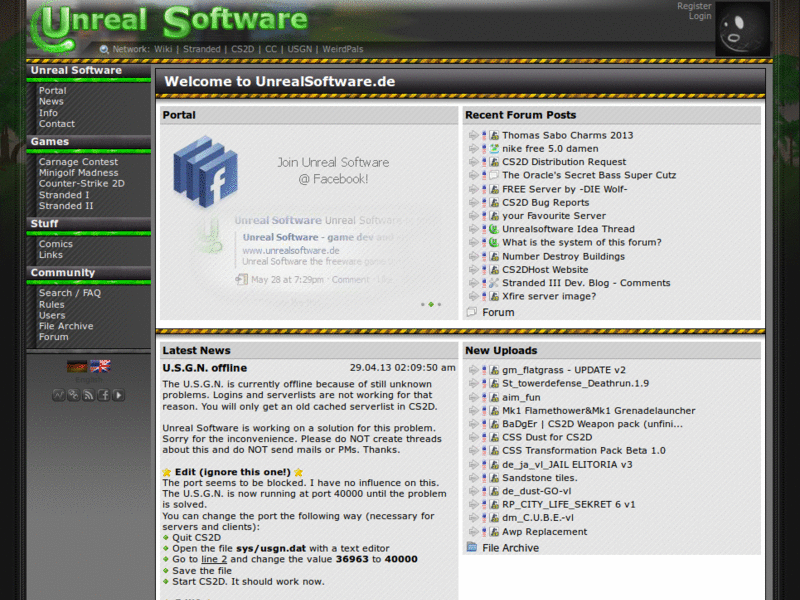
Task: Click the CS2D icon beside Awp Replacement
Action: [494, 532]
